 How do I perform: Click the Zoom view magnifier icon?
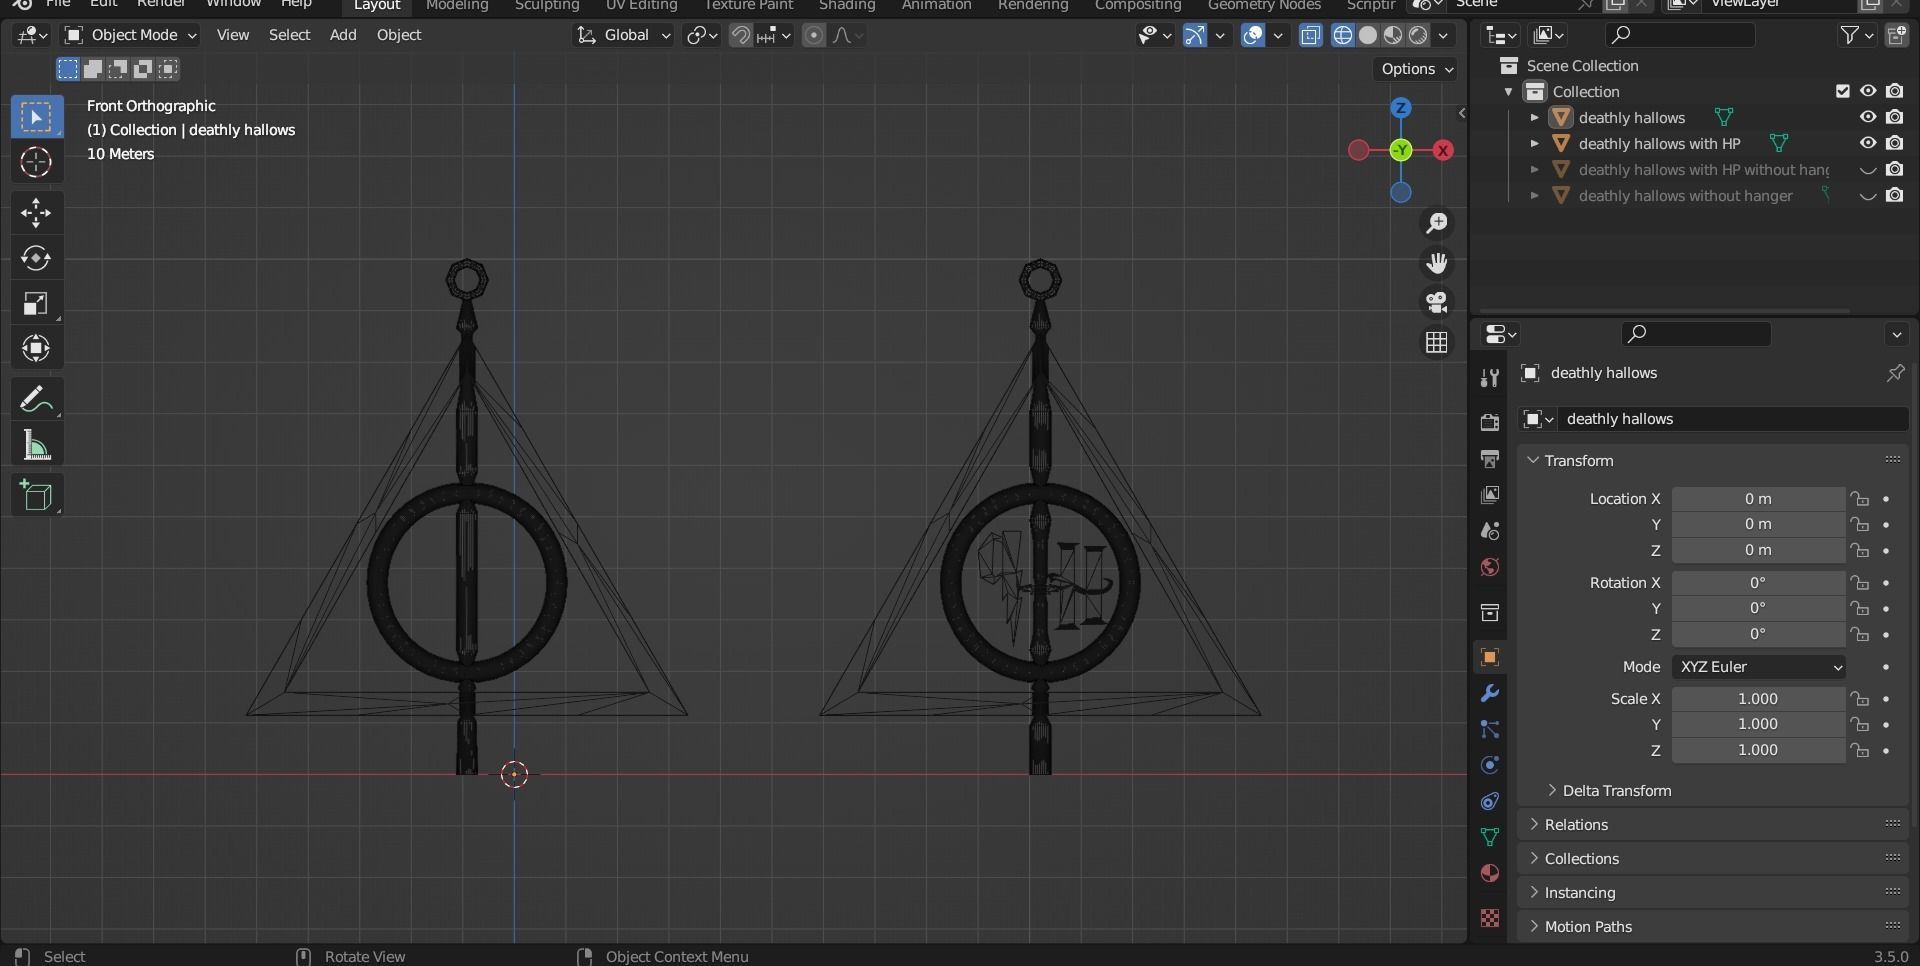tap(1437, 223)
